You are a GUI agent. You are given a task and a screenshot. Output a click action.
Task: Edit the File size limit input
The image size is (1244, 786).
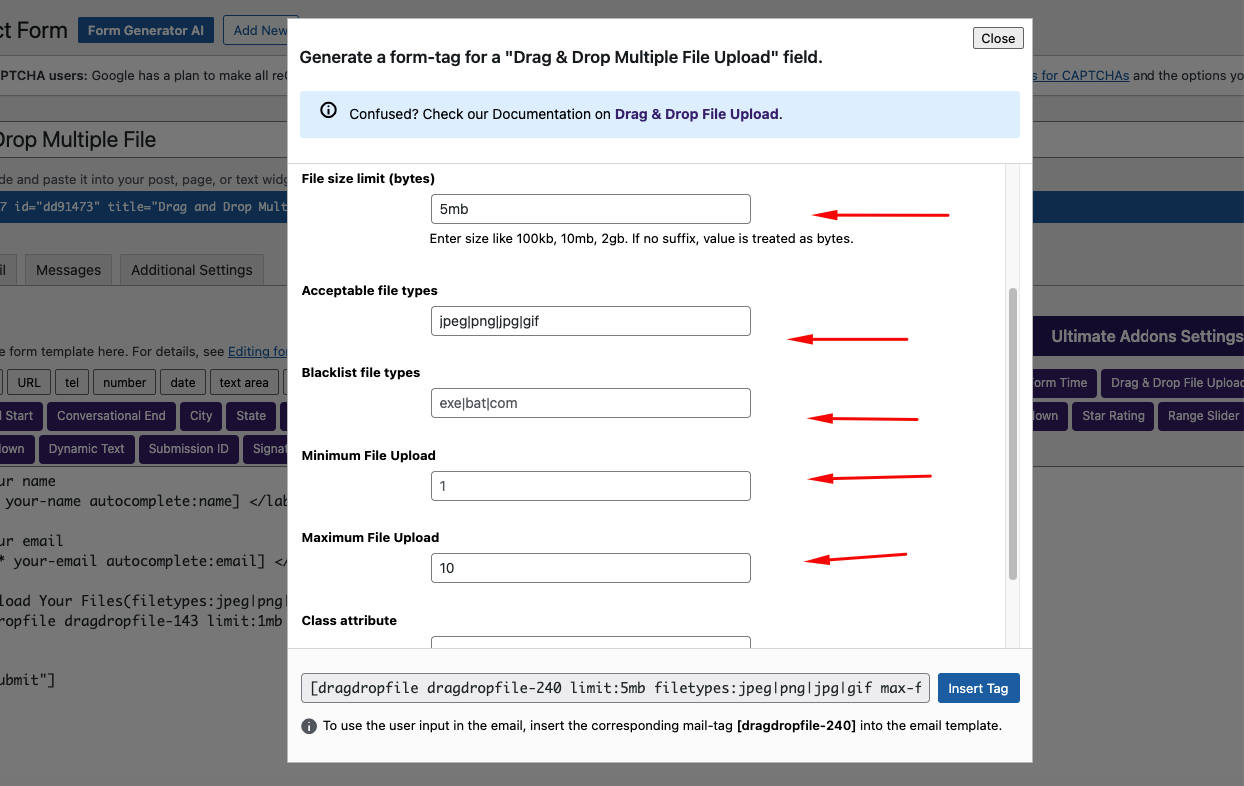[590, 209]
